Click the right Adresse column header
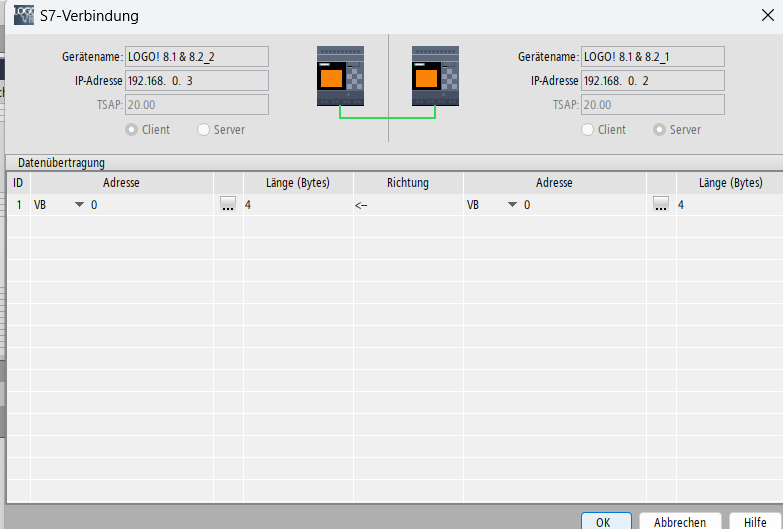 555,183
